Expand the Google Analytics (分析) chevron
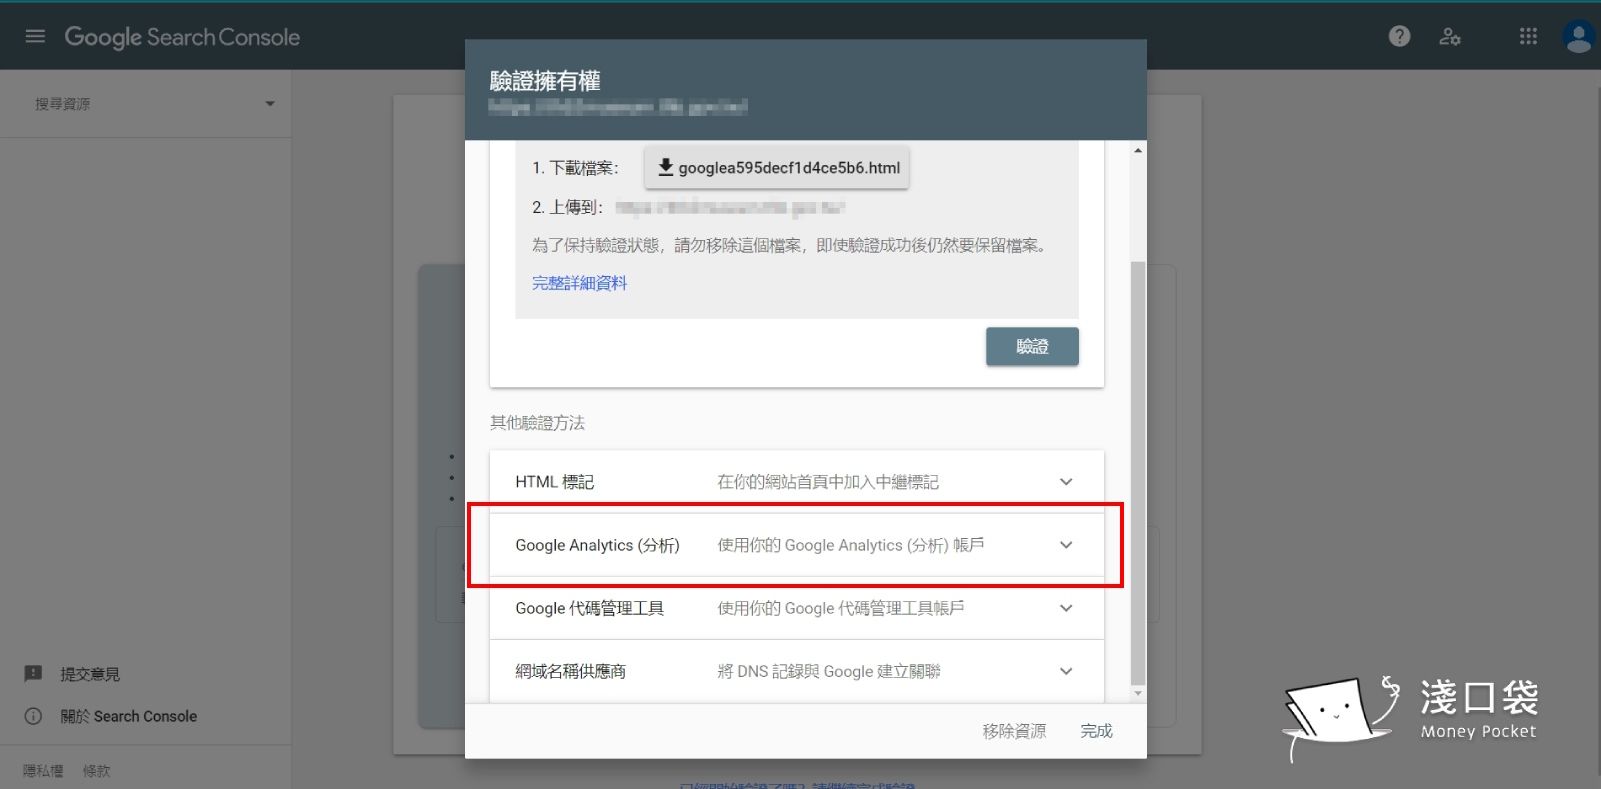Image resolution: width=1601 pixels, height=789 pixels. click(x=1066, y=545)
